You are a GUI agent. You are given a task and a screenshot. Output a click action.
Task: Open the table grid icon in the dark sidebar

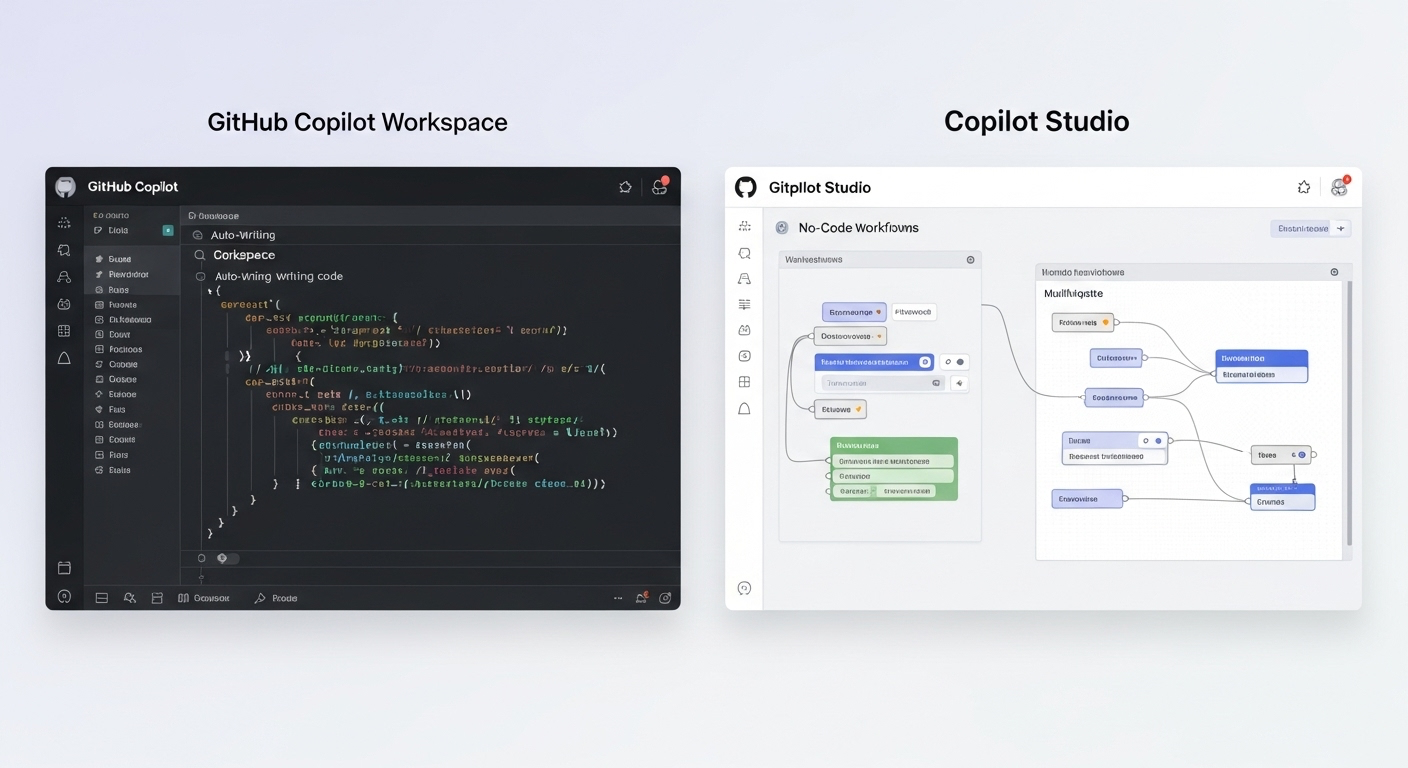64,331
